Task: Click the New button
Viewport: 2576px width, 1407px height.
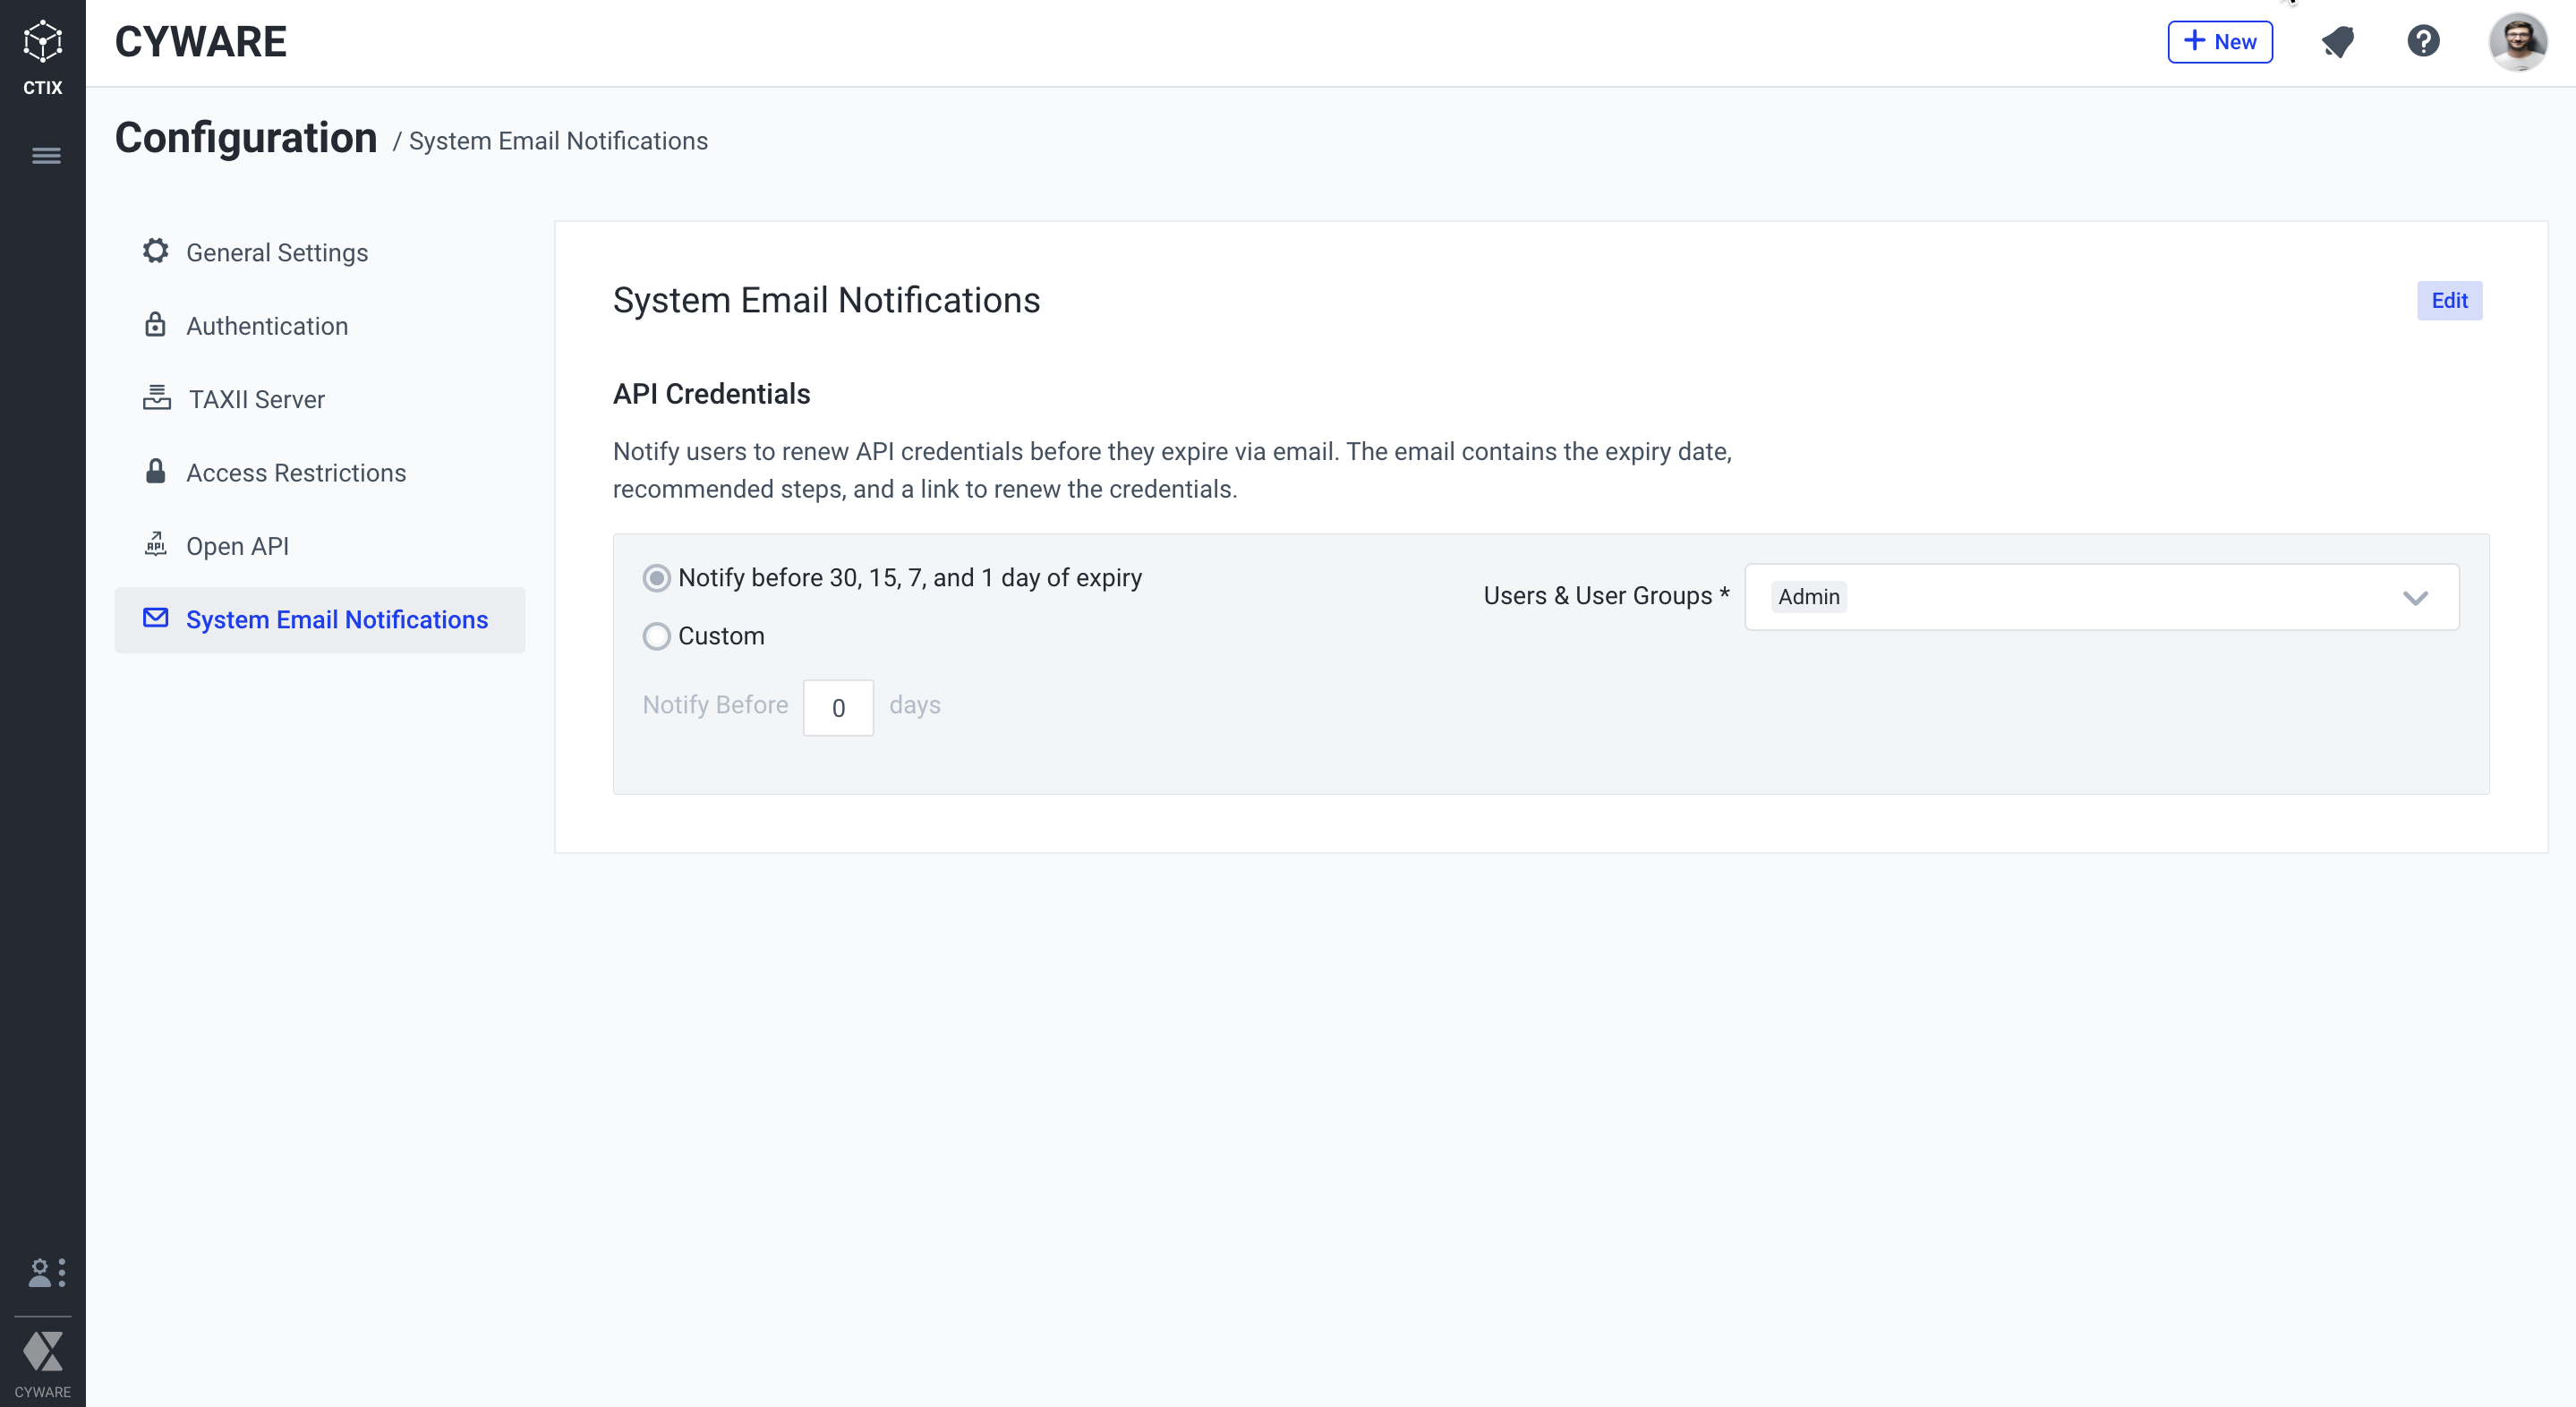Action: pos(2219,42)
